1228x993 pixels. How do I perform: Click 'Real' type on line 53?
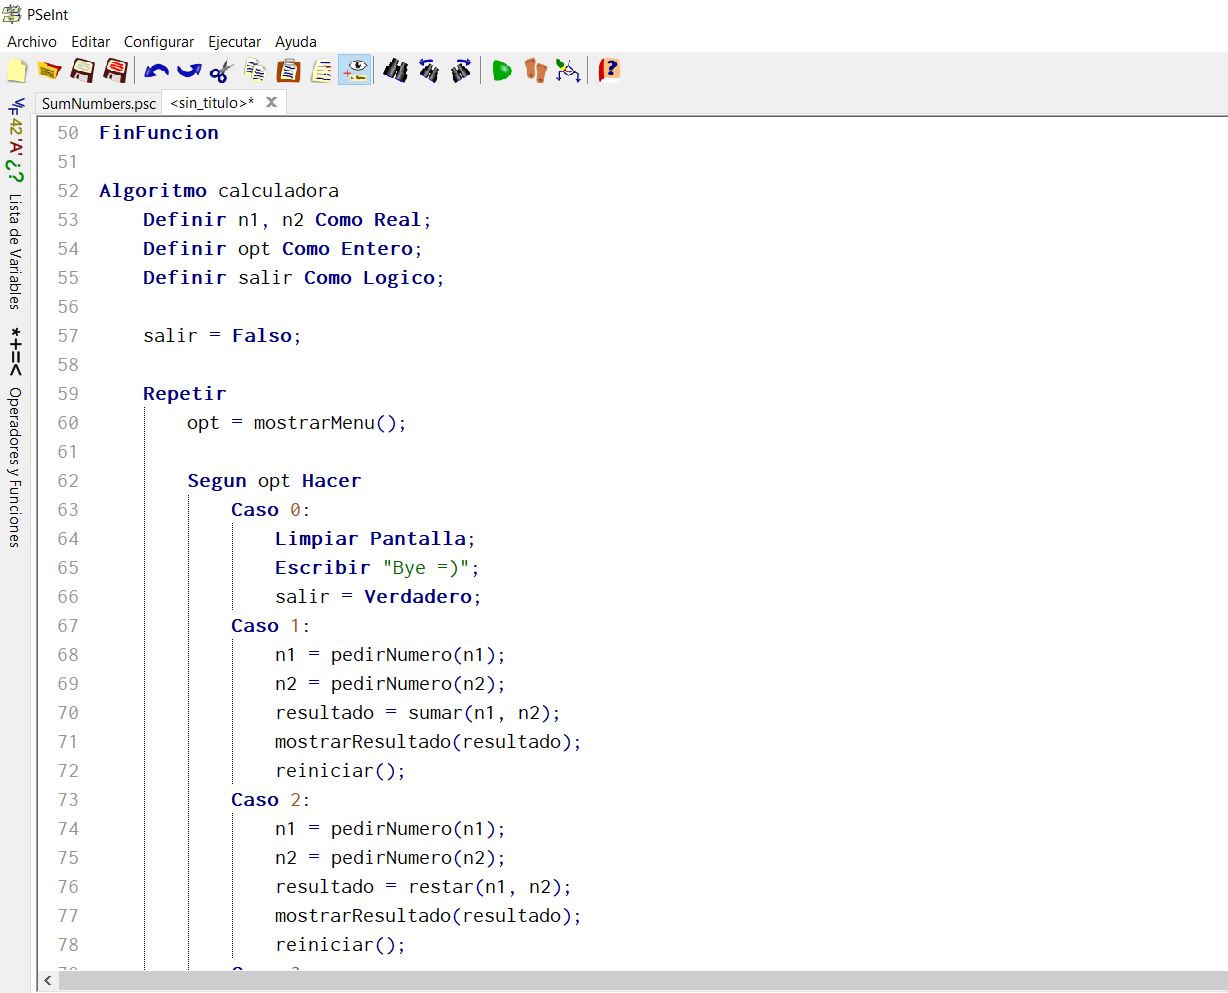click(398, 219)
